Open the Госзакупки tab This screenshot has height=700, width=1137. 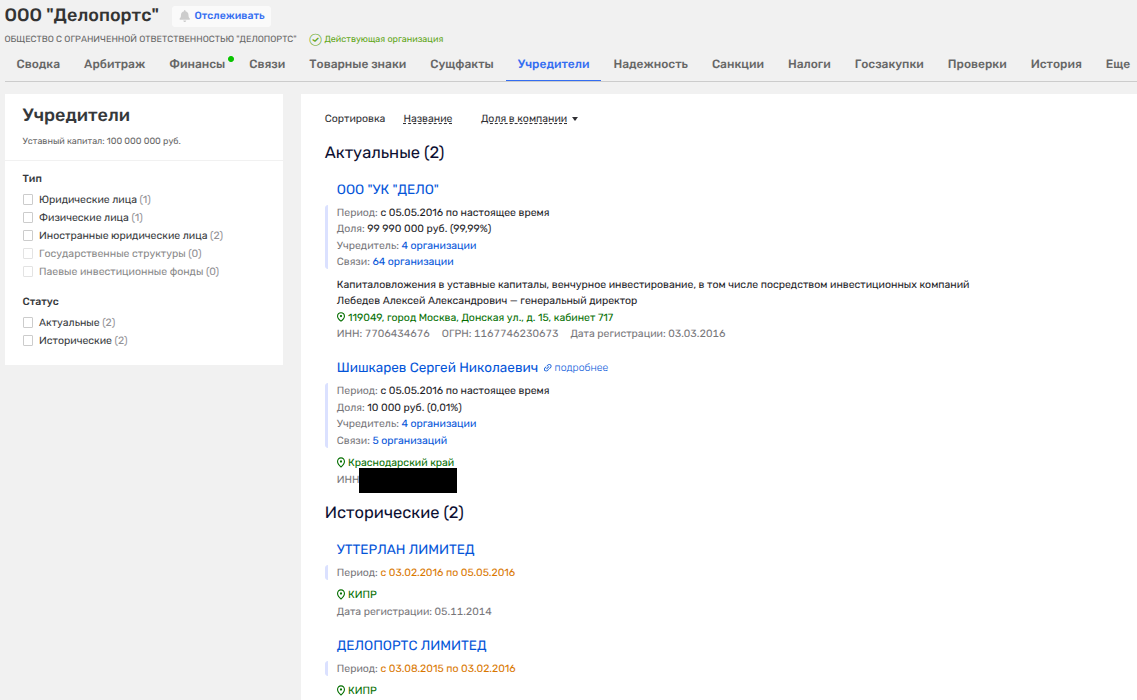point(889,64)
